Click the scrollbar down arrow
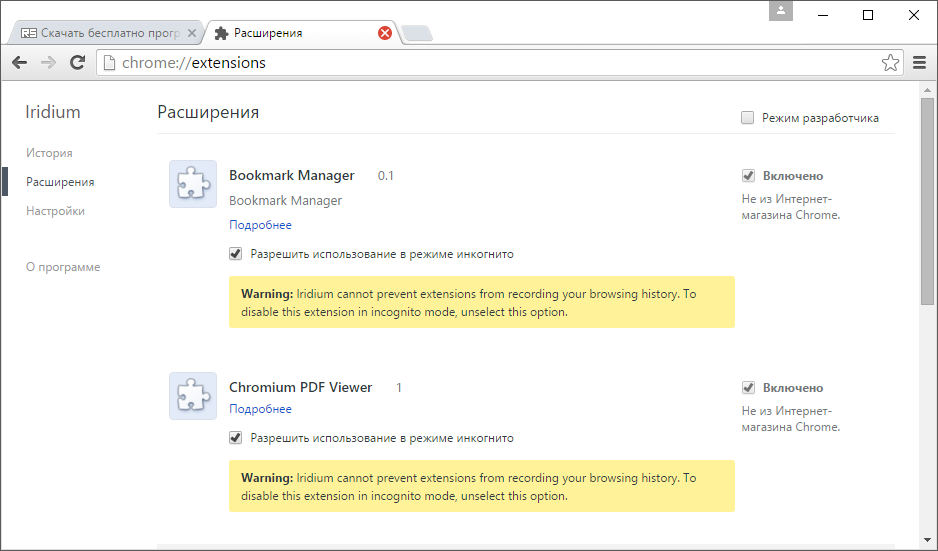This screenshot has width=938, height=551. click(927, 540)
